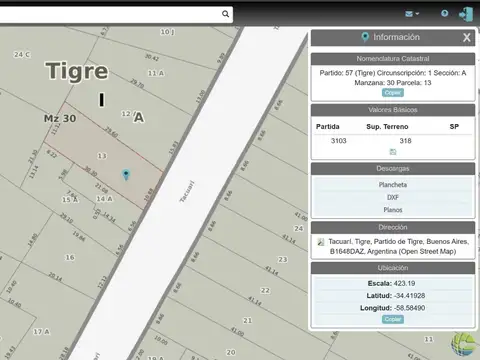480x360 pixels.
Task: Download the DXF file
Action: click(393, 197)
